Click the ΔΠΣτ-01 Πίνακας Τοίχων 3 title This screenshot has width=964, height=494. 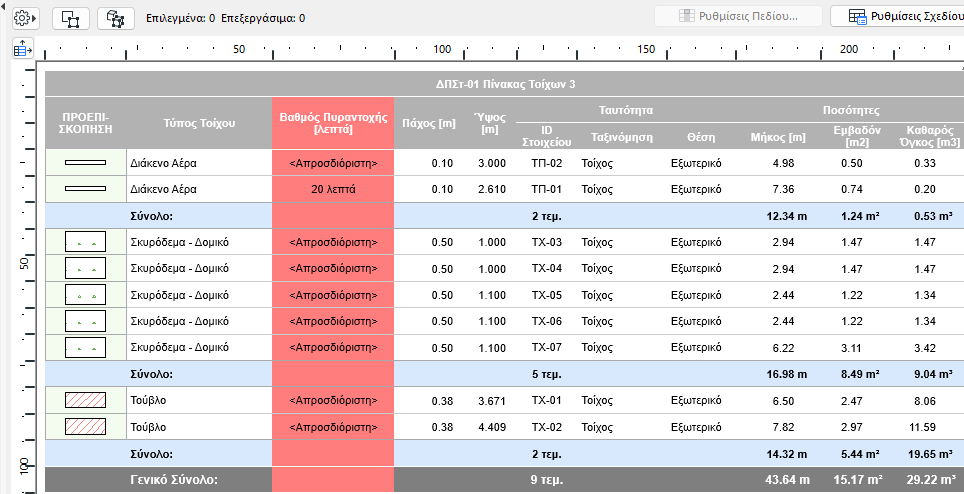pyautogui.click(x=505, y=84)
